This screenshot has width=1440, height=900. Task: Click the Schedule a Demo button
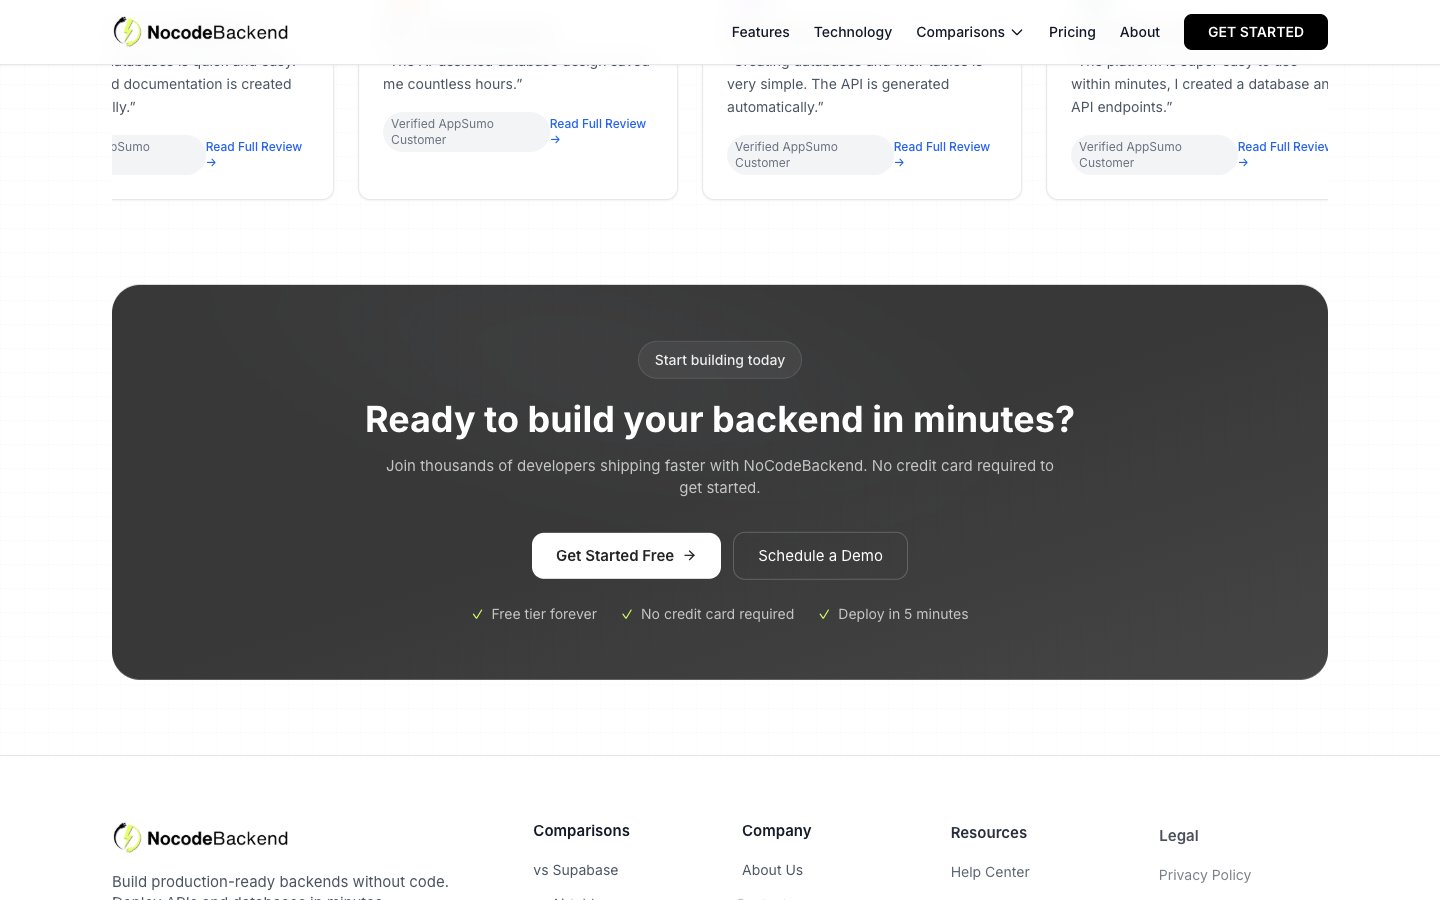820,555
